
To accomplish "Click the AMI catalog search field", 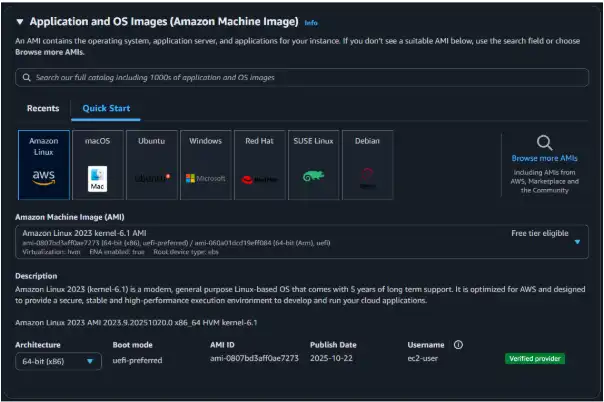I will click(300, 77).
